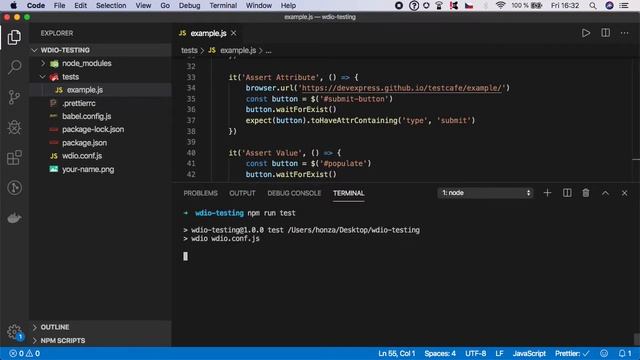Screen dimensions: 640x360
Task: Change encoding via UTF-8 status item
Action: click(x=476, y=353)
